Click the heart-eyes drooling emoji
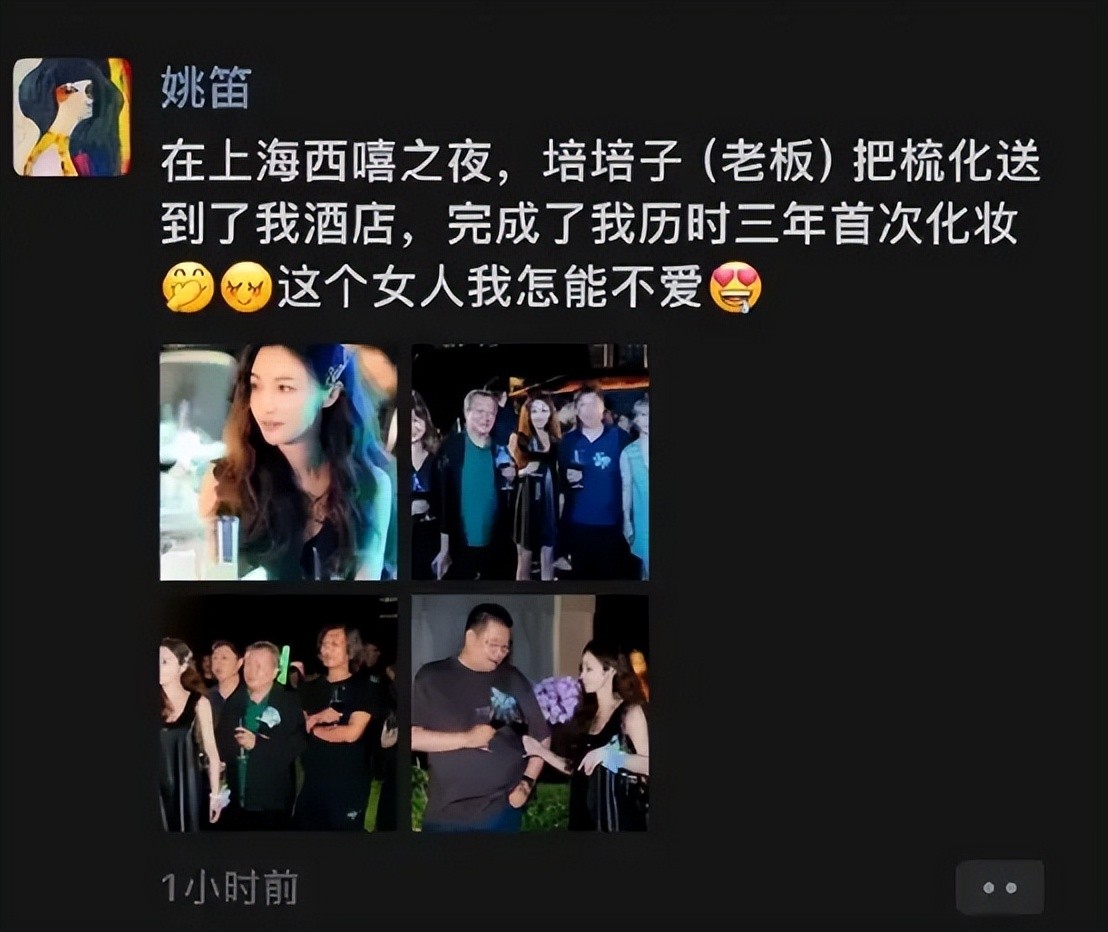Screen dimensions: 1108x932 735,287
